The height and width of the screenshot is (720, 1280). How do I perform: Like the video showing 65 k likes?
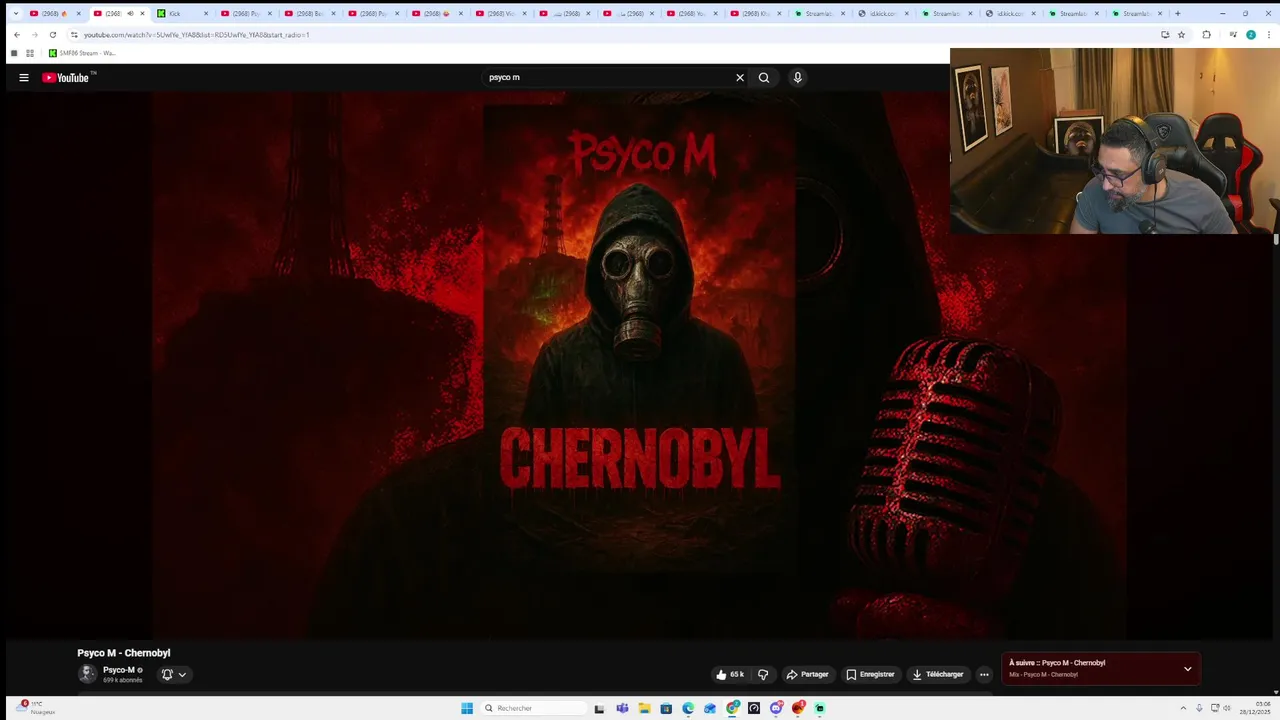point(730,674)
